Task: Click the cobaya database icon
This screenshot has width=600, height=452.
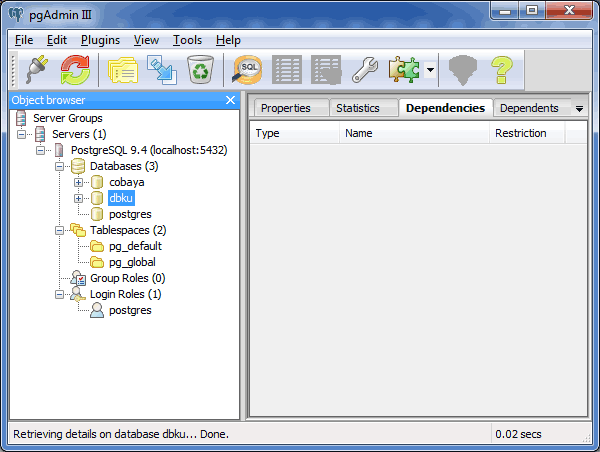Action: [97, 182]
